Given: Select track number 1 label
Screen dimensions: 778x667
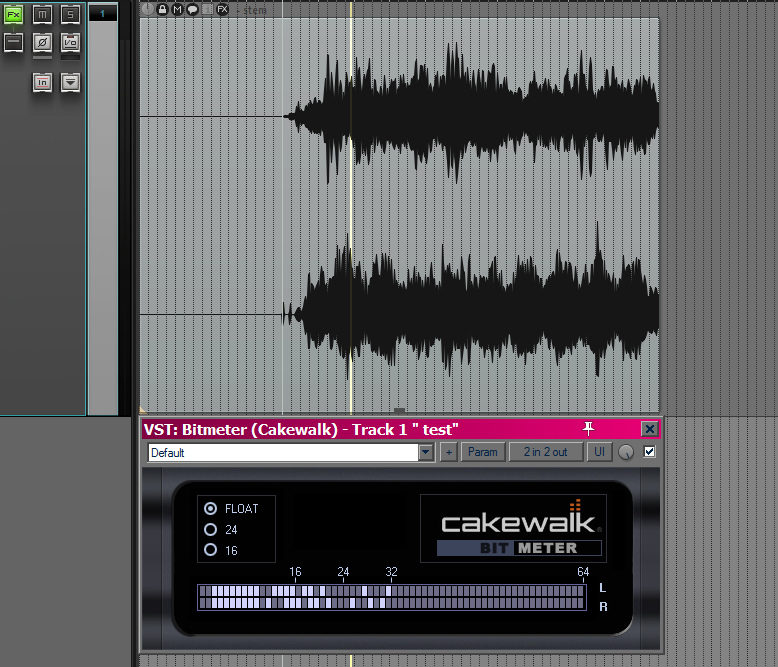Looking at the screenshot, I should [x=103, y=13].
